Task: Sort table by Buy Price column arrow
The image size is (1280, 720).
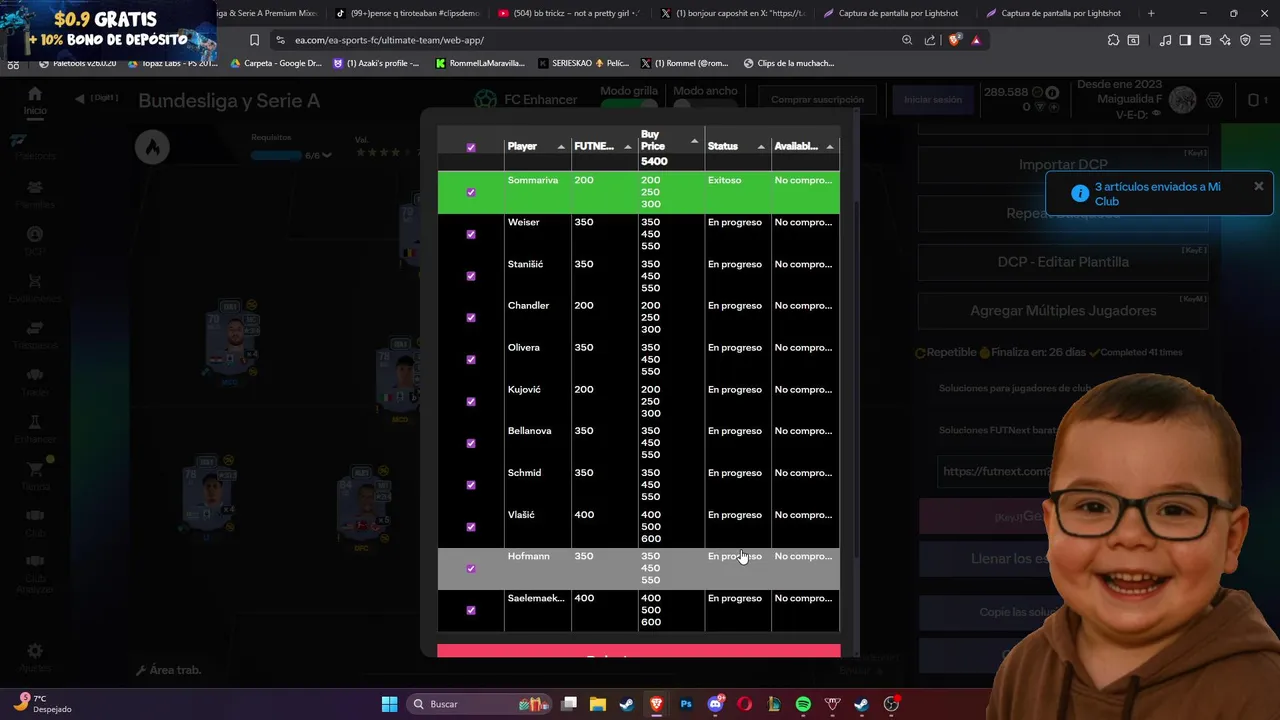Action: tap(694, 141)
